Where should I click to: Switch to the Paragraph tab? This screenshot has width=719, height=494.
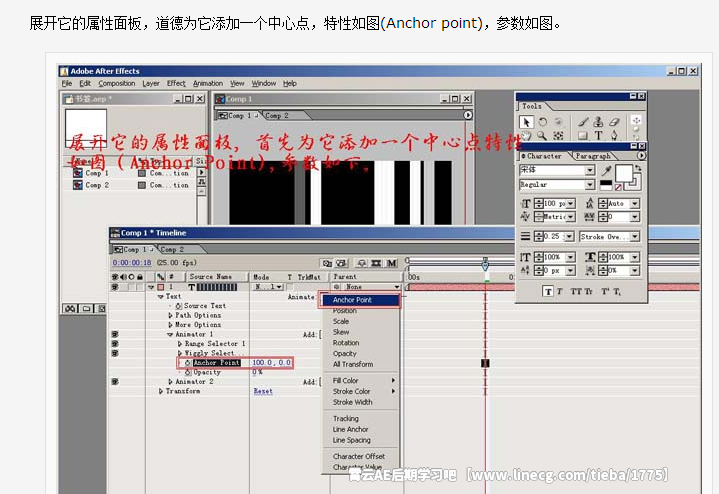click(x=593, y=156)
